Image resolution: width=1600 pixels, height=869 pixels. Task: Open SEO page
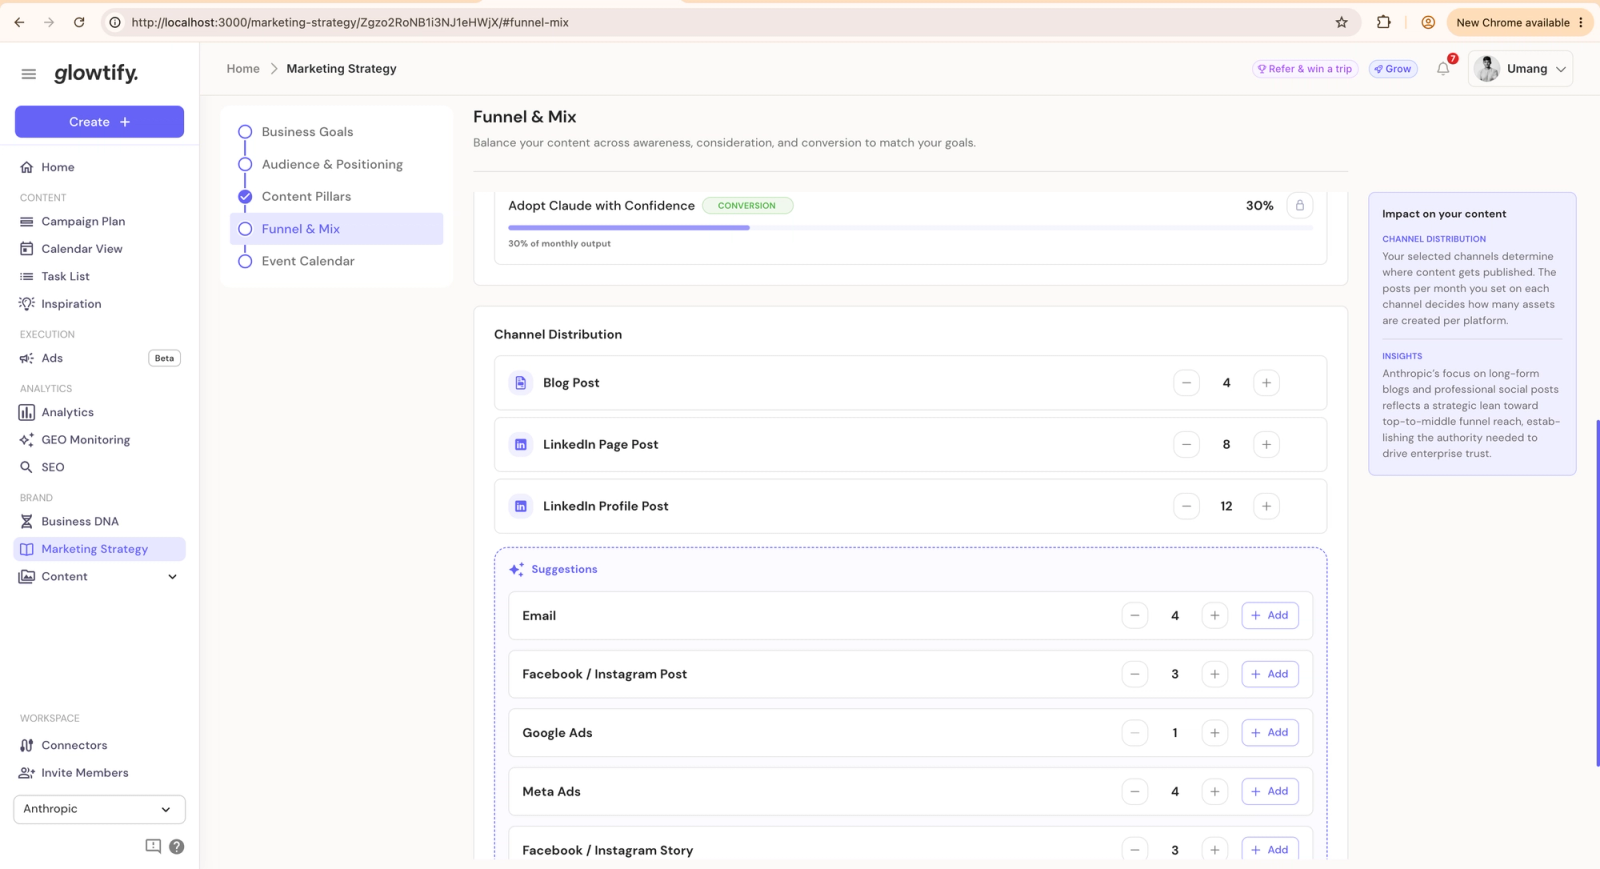click(x=52, y=467)
